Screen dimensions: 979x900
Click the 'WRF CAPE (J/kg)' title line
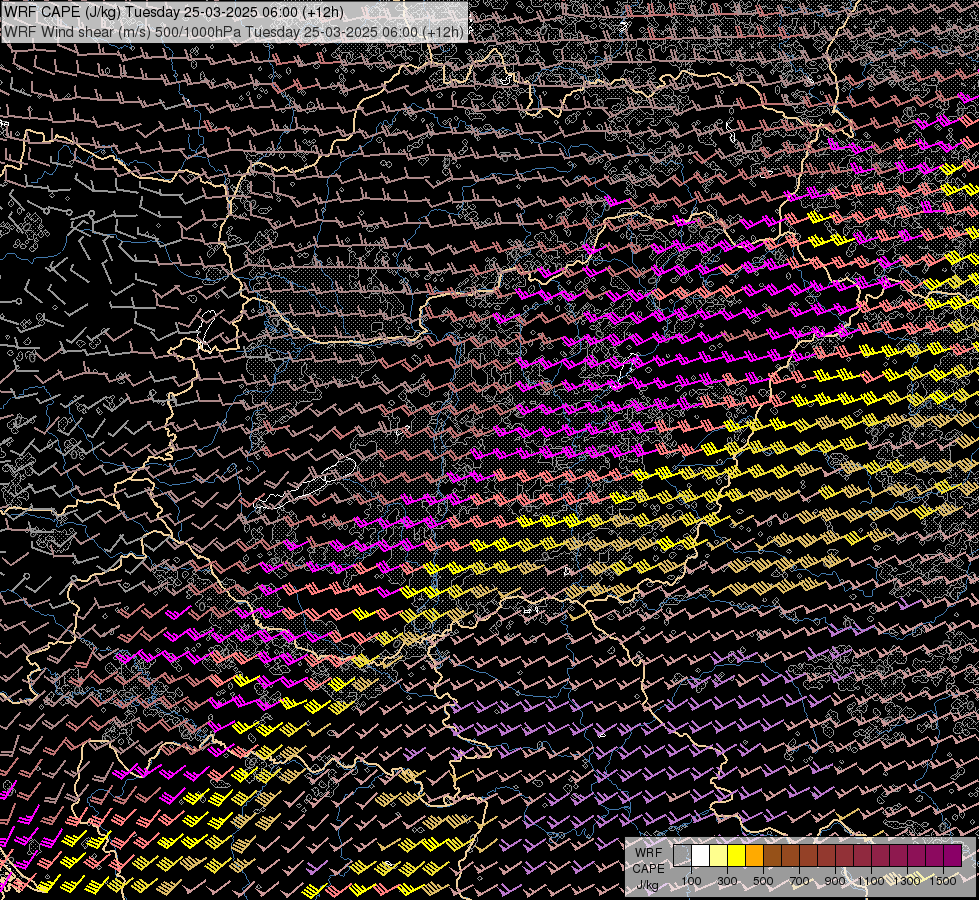coord(174,12)
